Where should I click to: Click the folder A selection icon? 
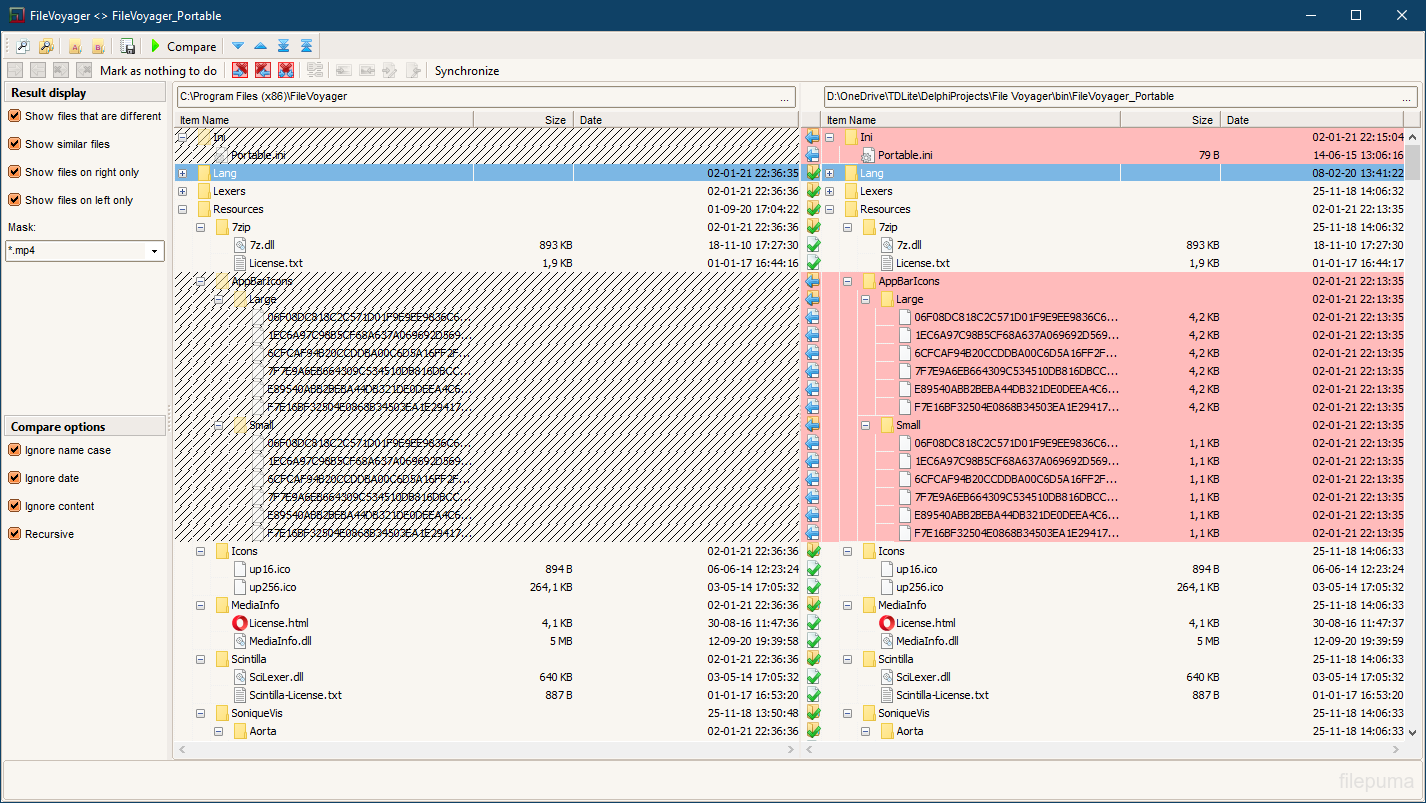point(74,47)
